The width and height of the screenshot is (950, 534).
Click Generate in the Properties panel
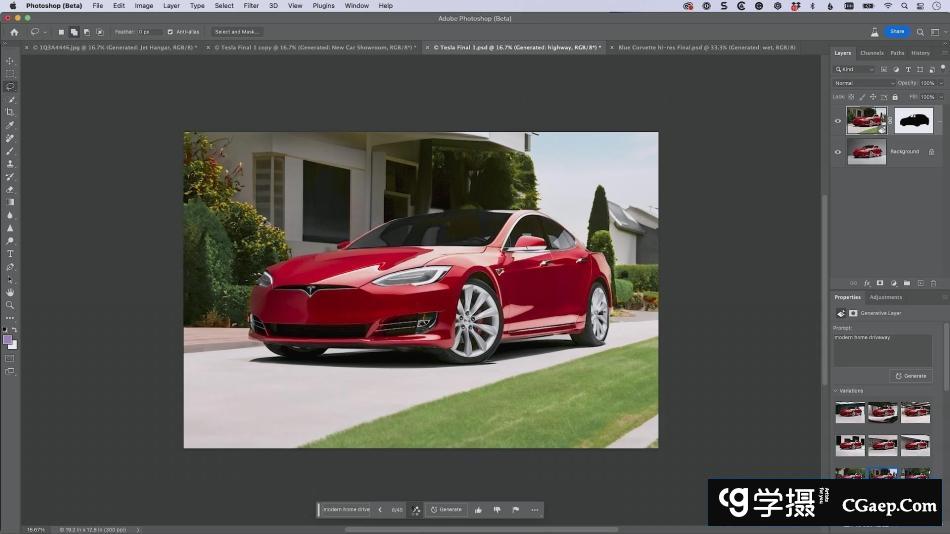911,376
